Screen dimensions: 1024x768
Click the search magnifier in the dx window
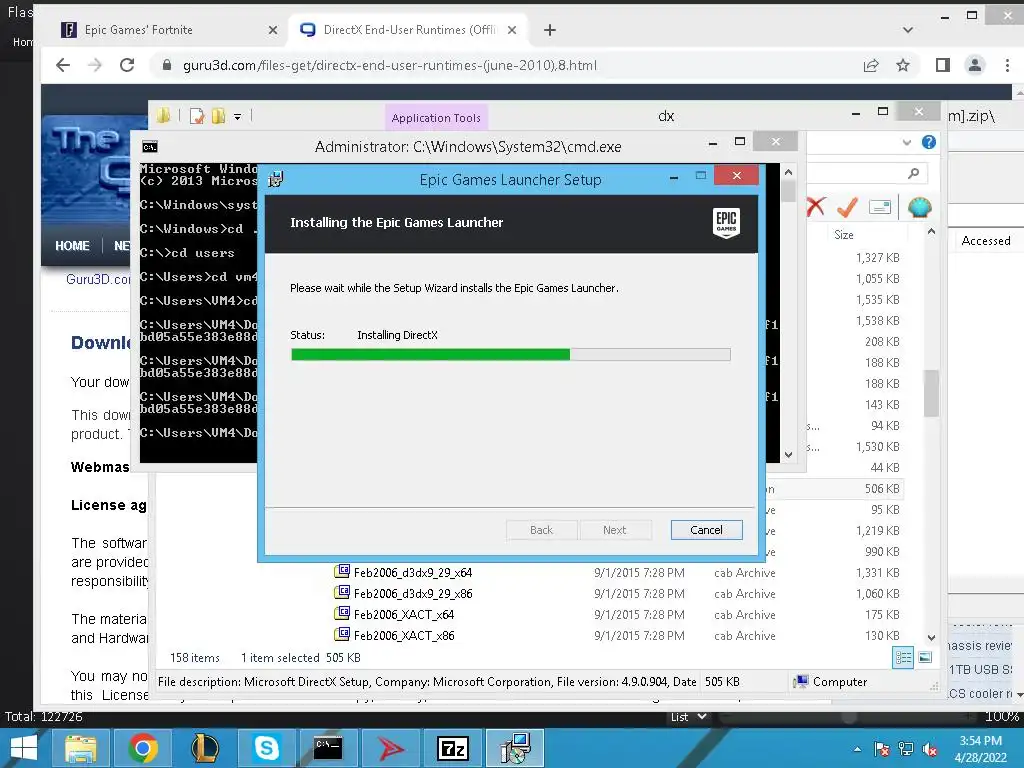[x=913, y=173]
